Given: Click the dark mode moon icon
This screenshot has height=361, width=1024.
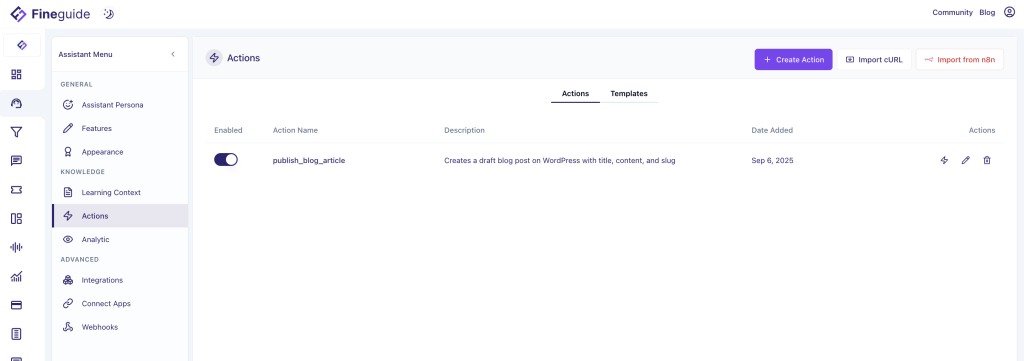Looking at the screenshot, I should point(109,14).
